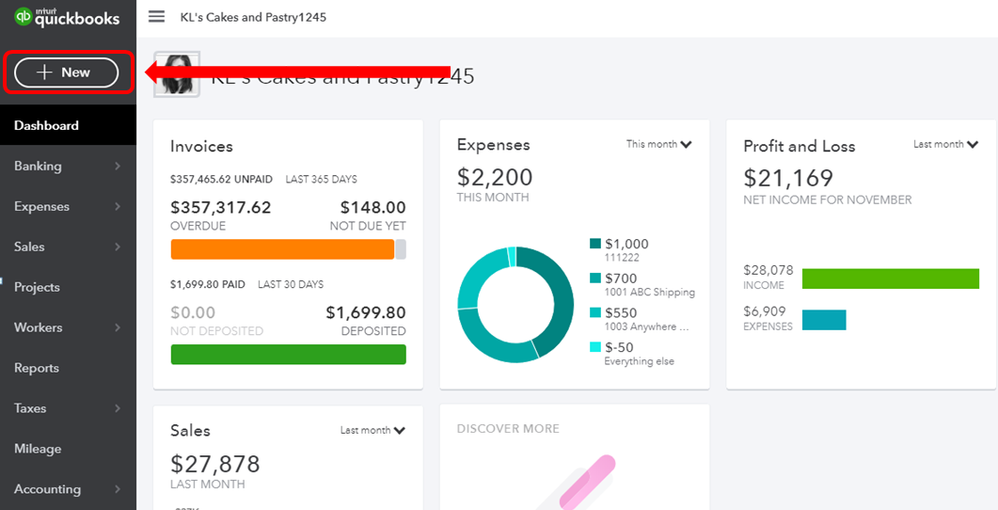
Task: Open the Accounting submenu arrow
Action: point(118,489)
